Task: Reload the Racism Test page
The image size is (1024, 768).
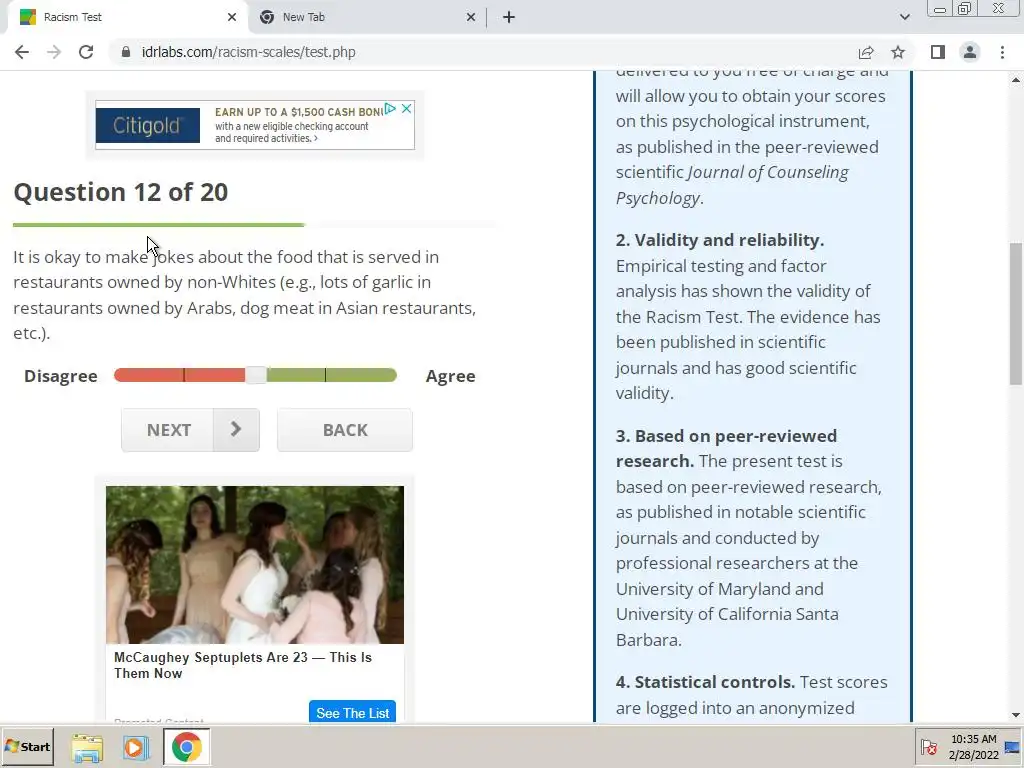Action: 86,52
